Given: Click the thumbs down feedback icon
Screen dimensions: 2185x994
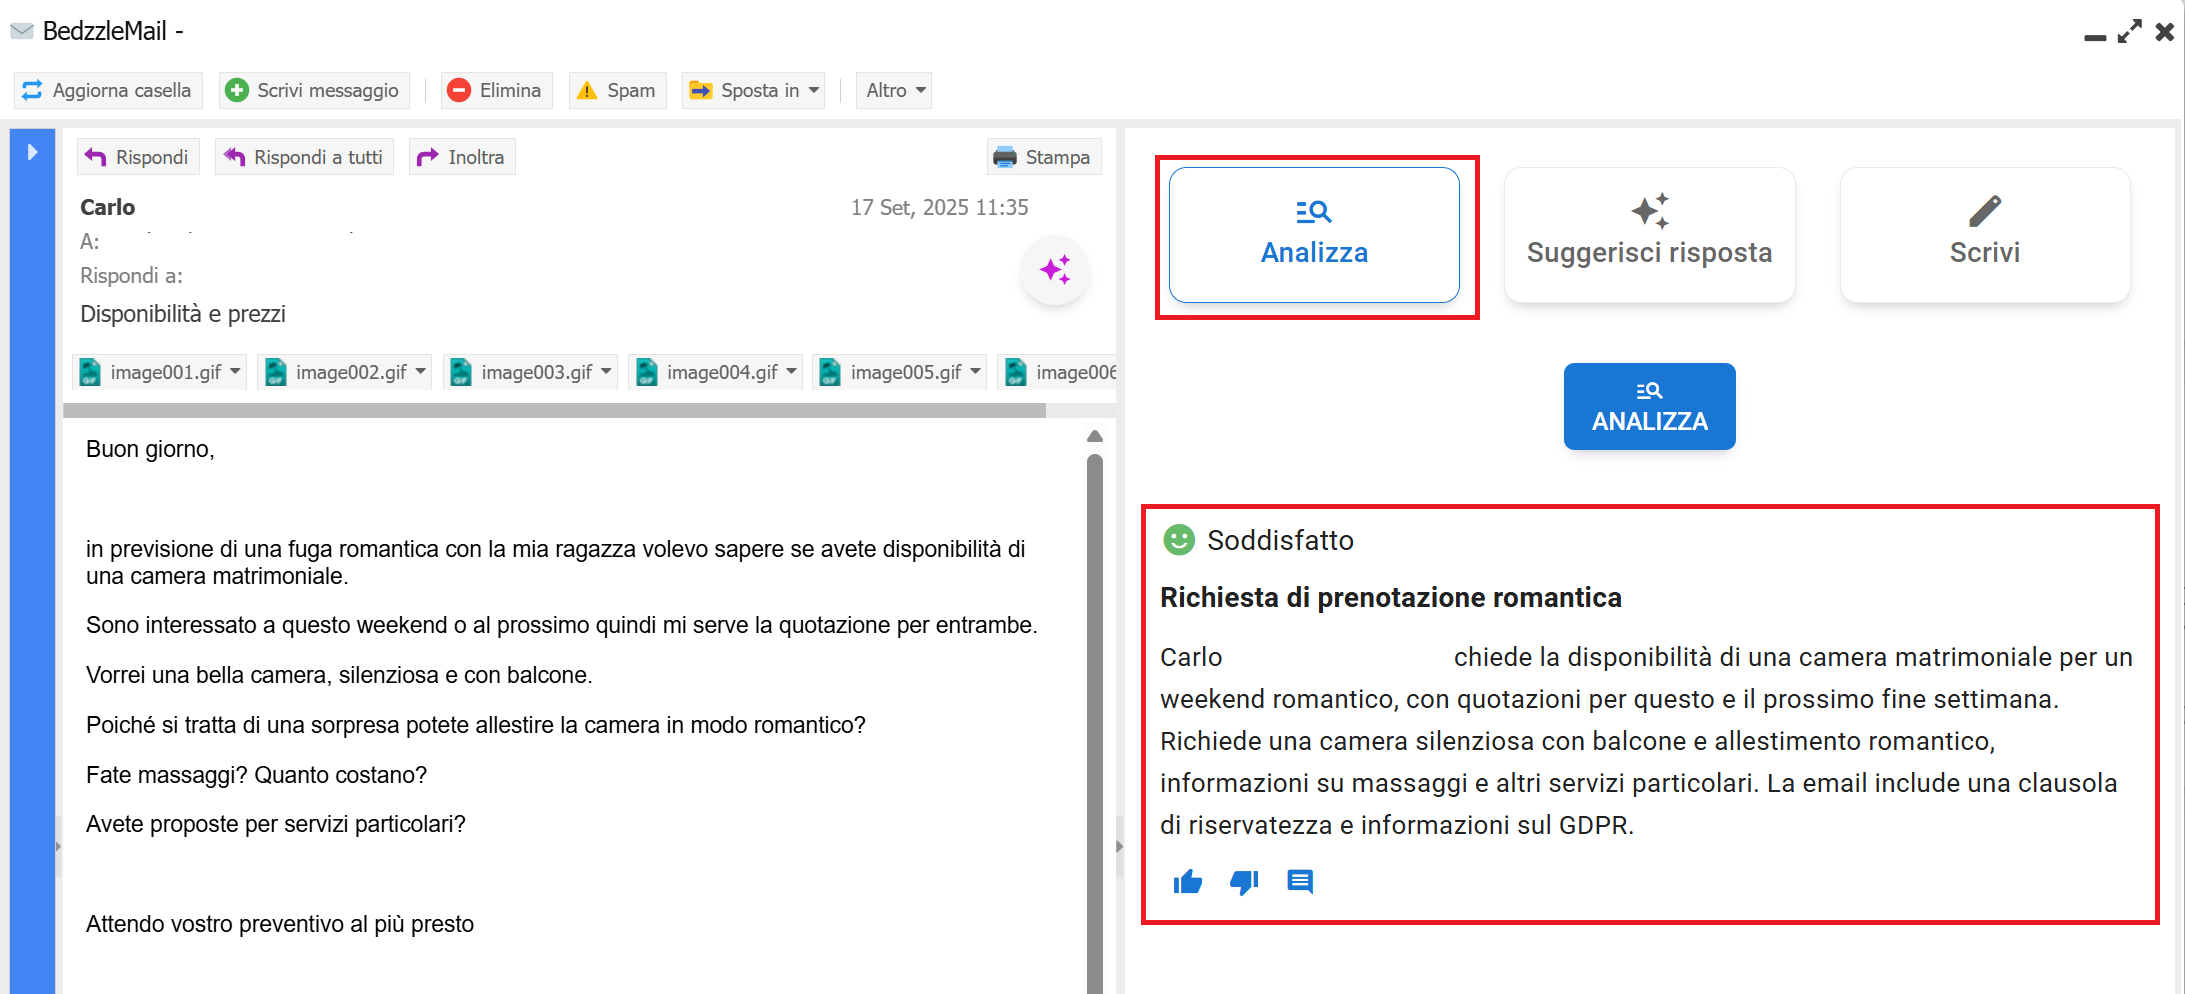Looking at the screenshot, I should click(x=1243, y=882).
